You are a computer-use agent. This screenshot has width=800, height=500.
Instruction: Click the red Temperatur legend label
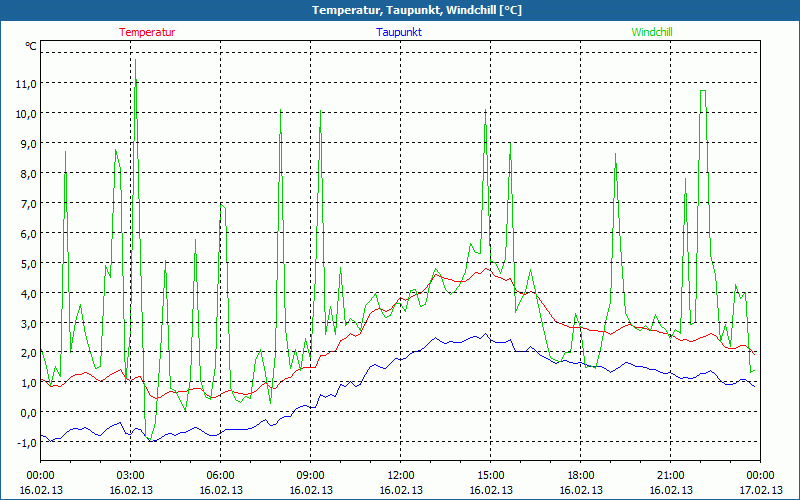147,32
